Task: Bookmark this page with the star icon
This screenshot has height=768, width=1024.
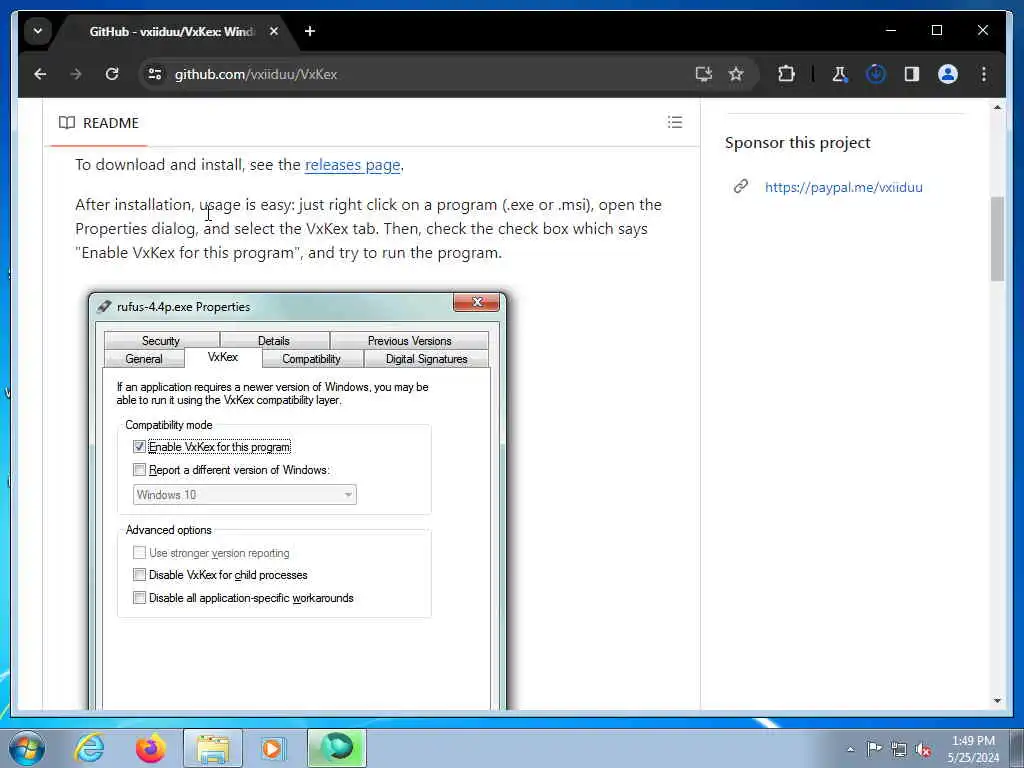Action: point(736,74)
